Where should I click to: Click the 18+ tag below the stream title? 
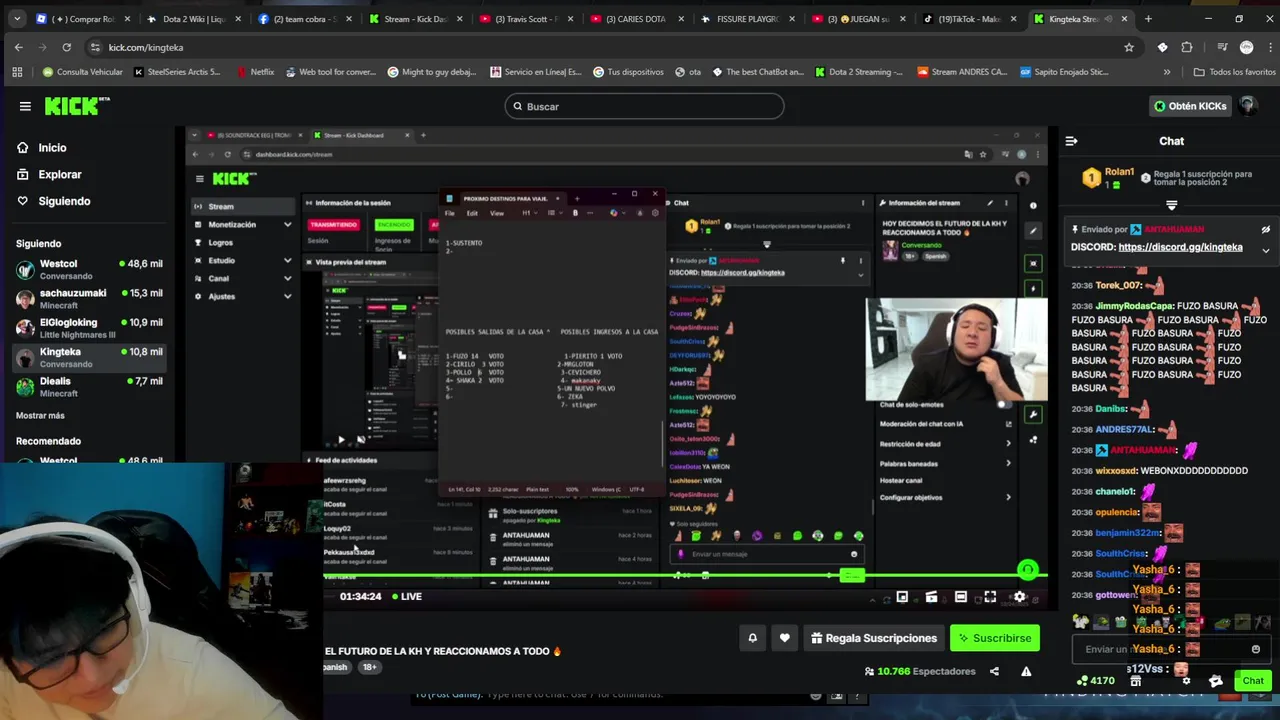(369, 667)
